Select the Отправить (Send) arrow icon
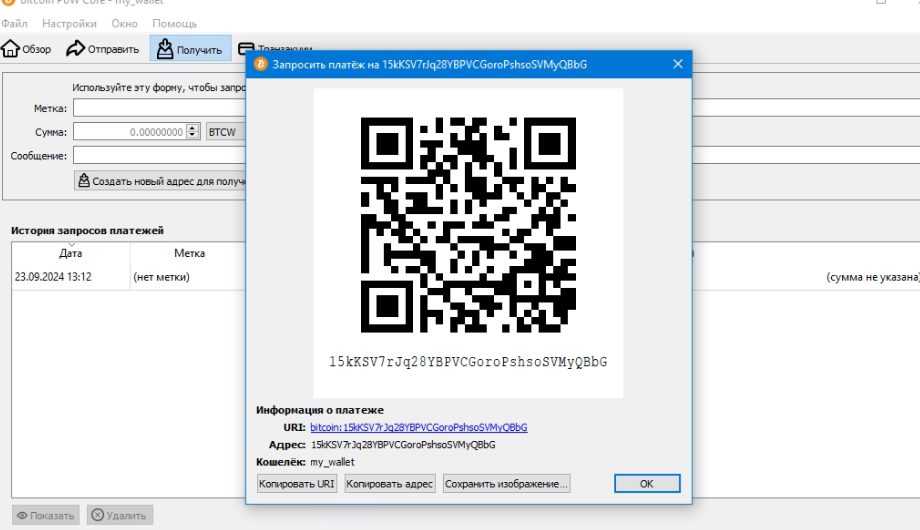The image size is (920, 530). point(75,48)
